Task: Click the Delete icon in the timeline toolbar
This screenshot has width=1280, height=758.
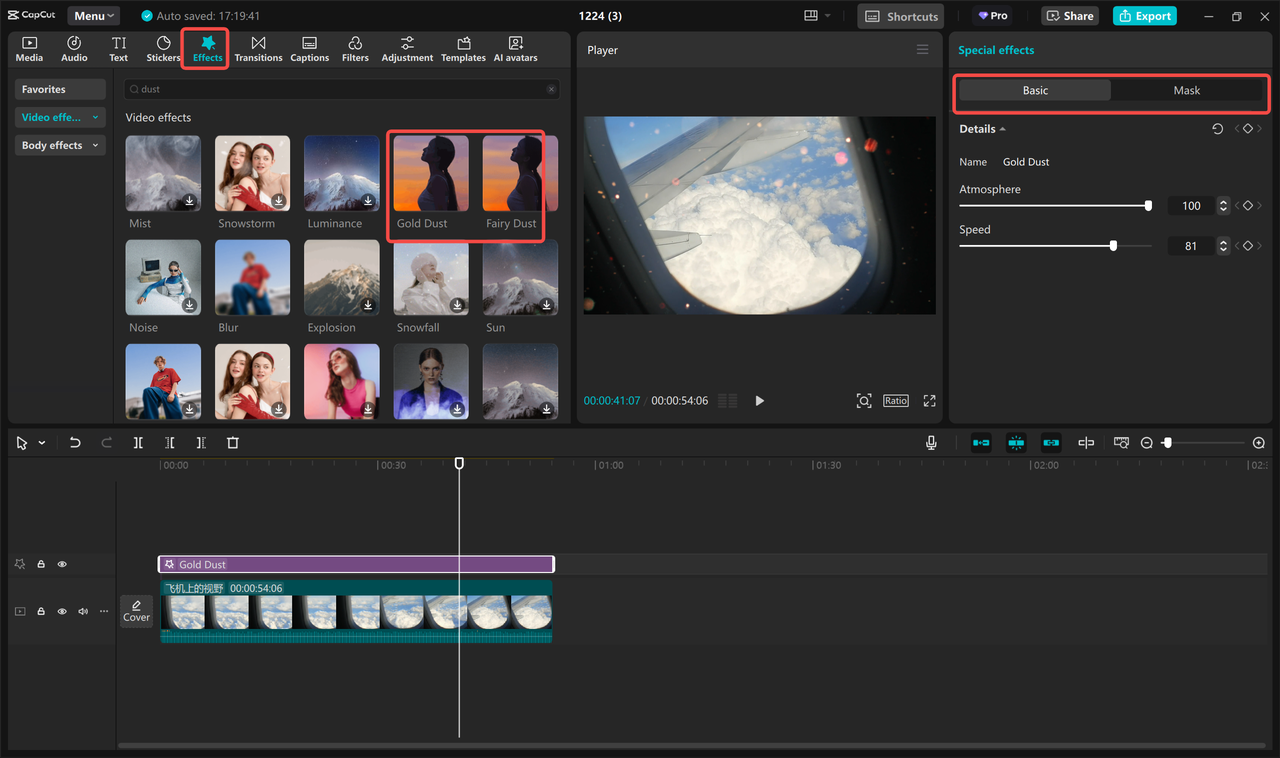Action: click(232, 442)
